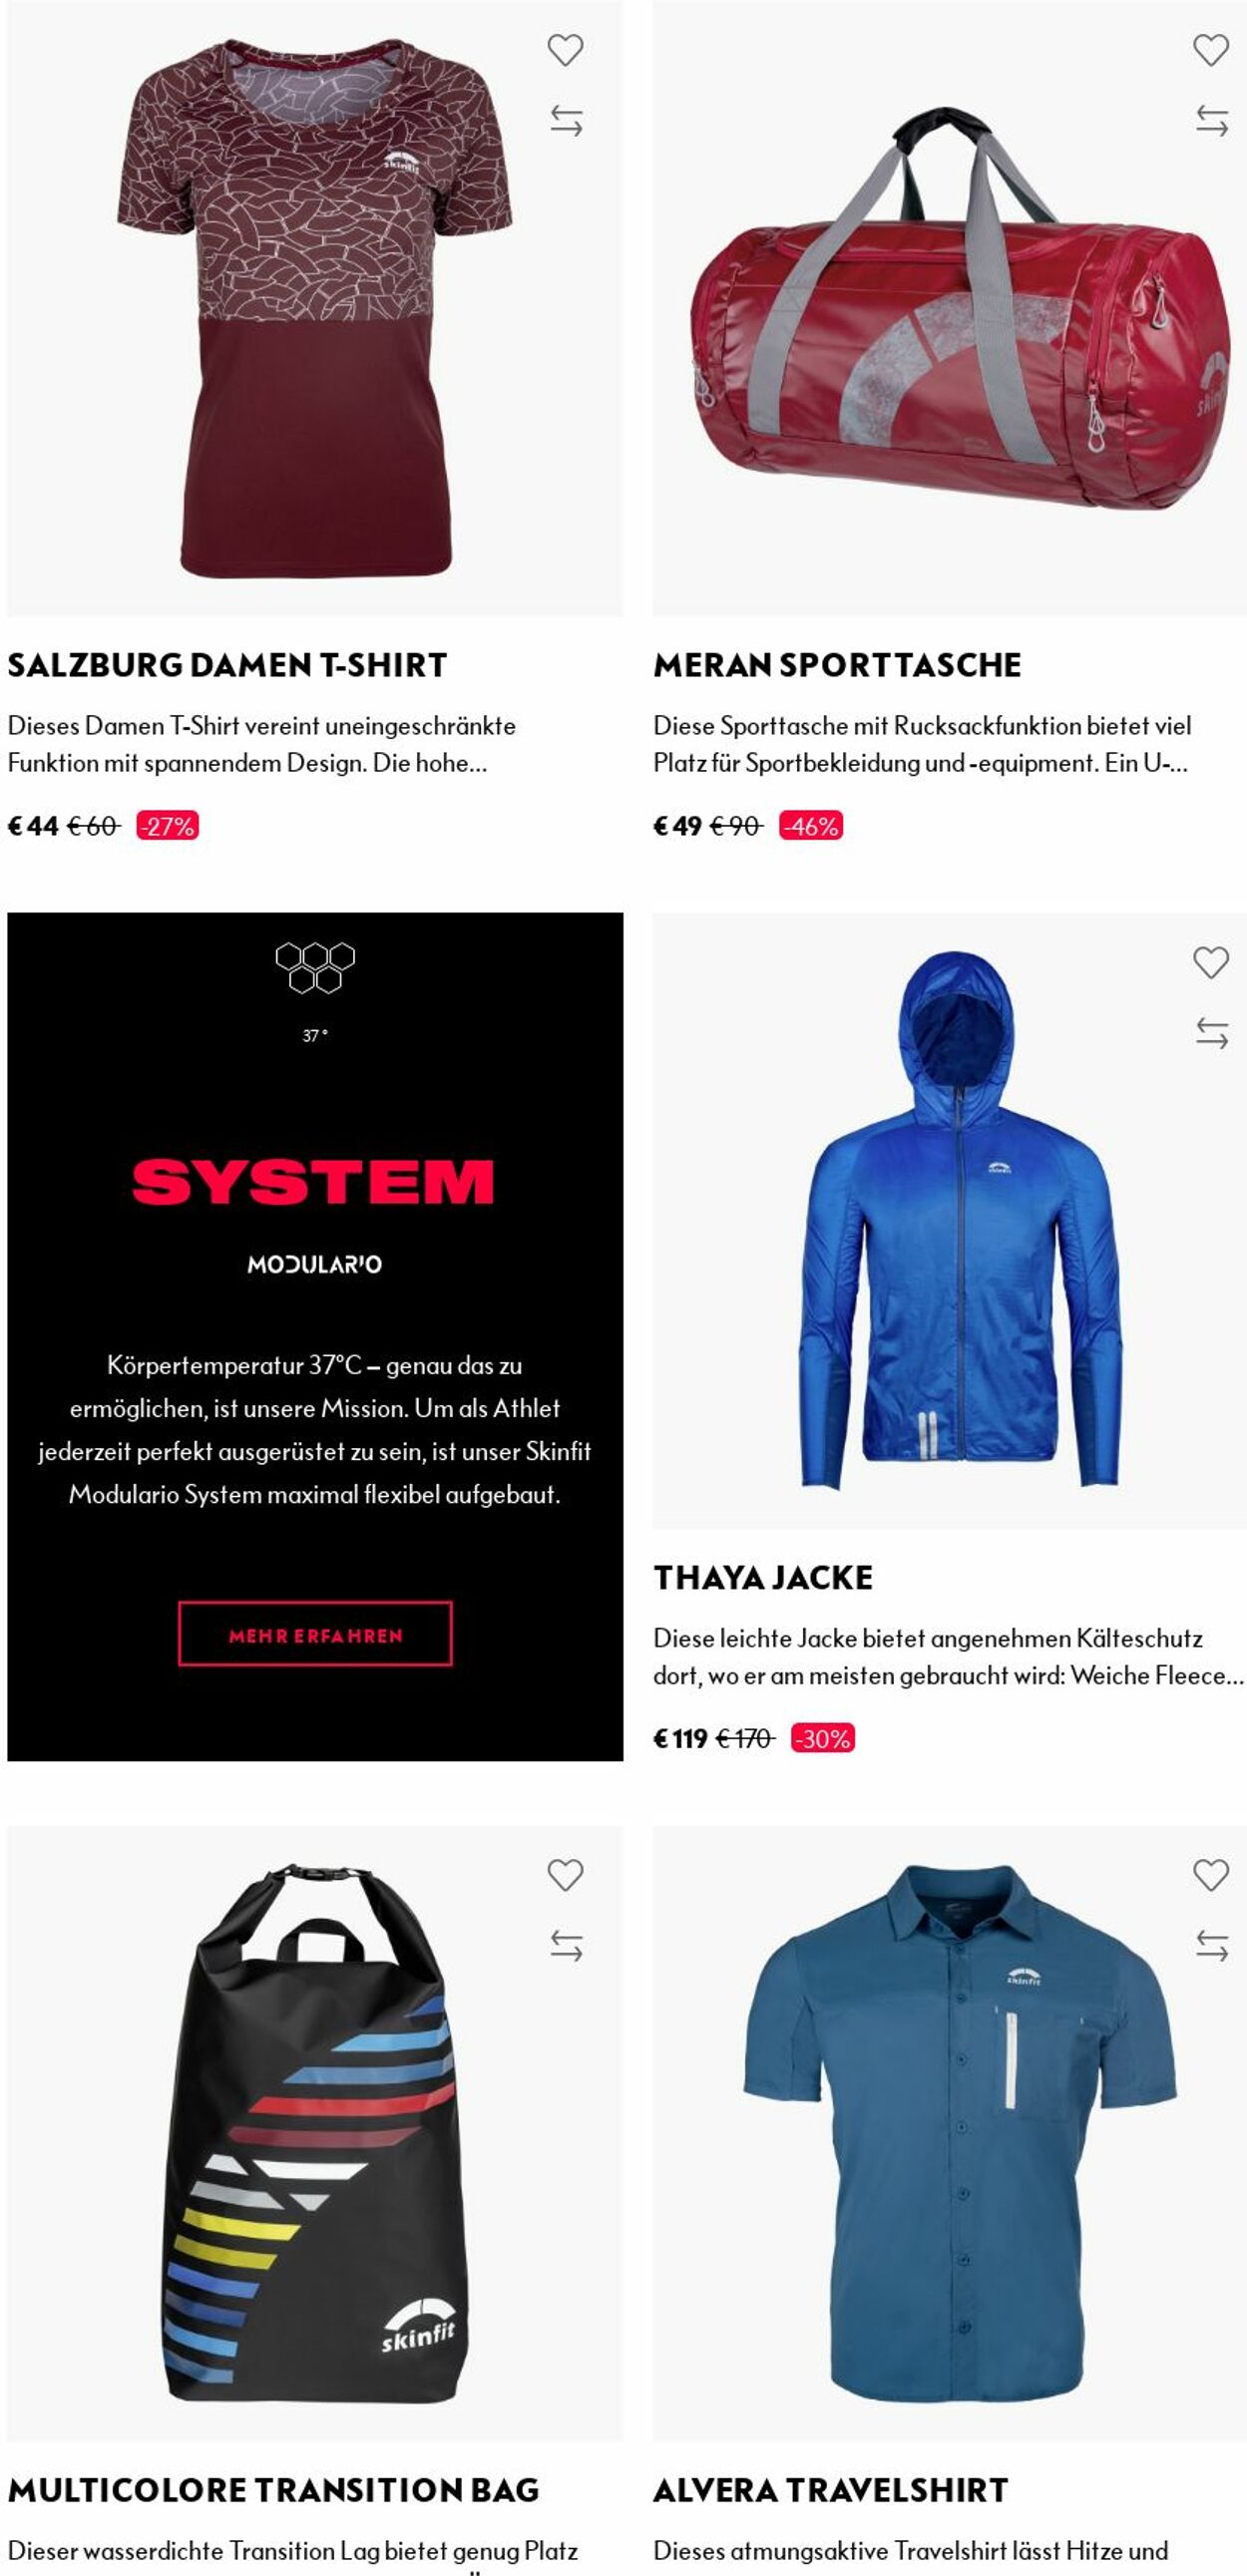Click the blue hooded jacket image
The image size is (1247, 2576).
tap(950, 1220)
